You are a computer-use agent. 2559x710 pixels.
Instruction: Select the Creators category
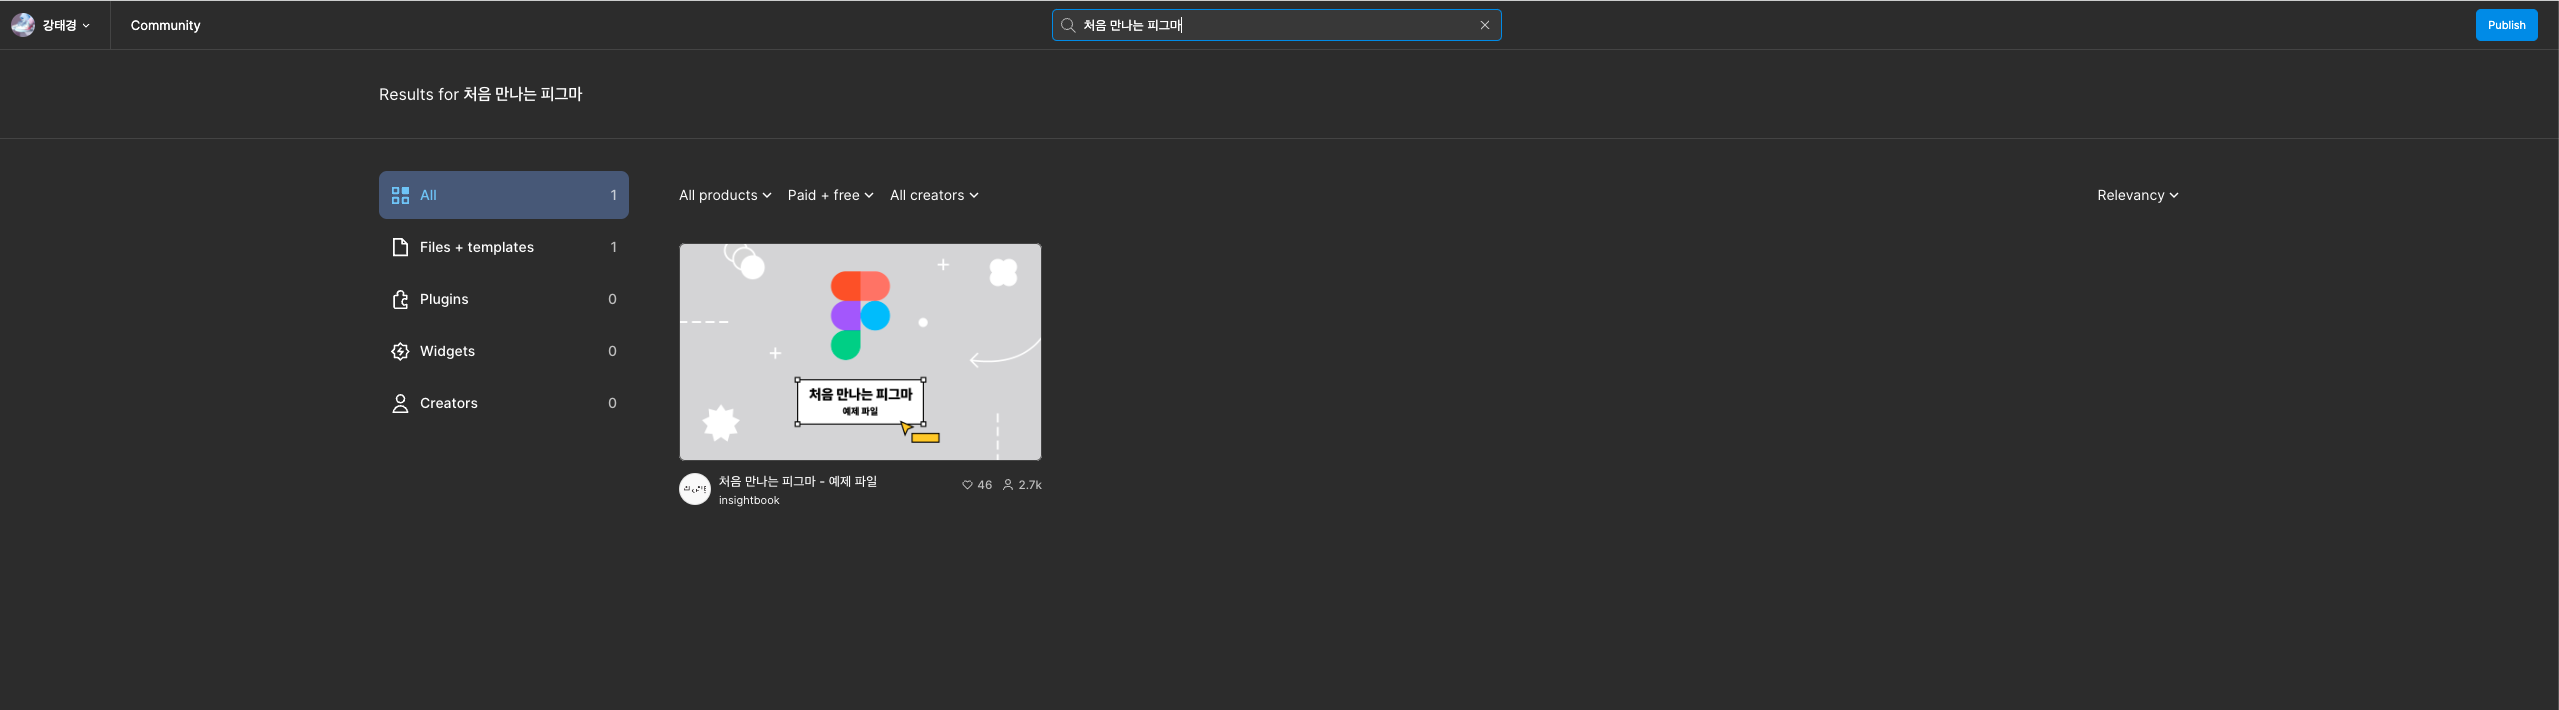(x=504, y=403)
